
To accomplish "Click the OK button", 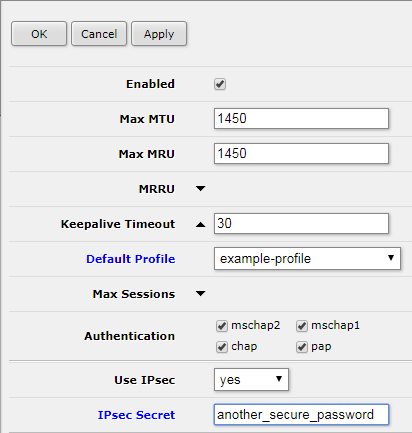I will [39, 34].
